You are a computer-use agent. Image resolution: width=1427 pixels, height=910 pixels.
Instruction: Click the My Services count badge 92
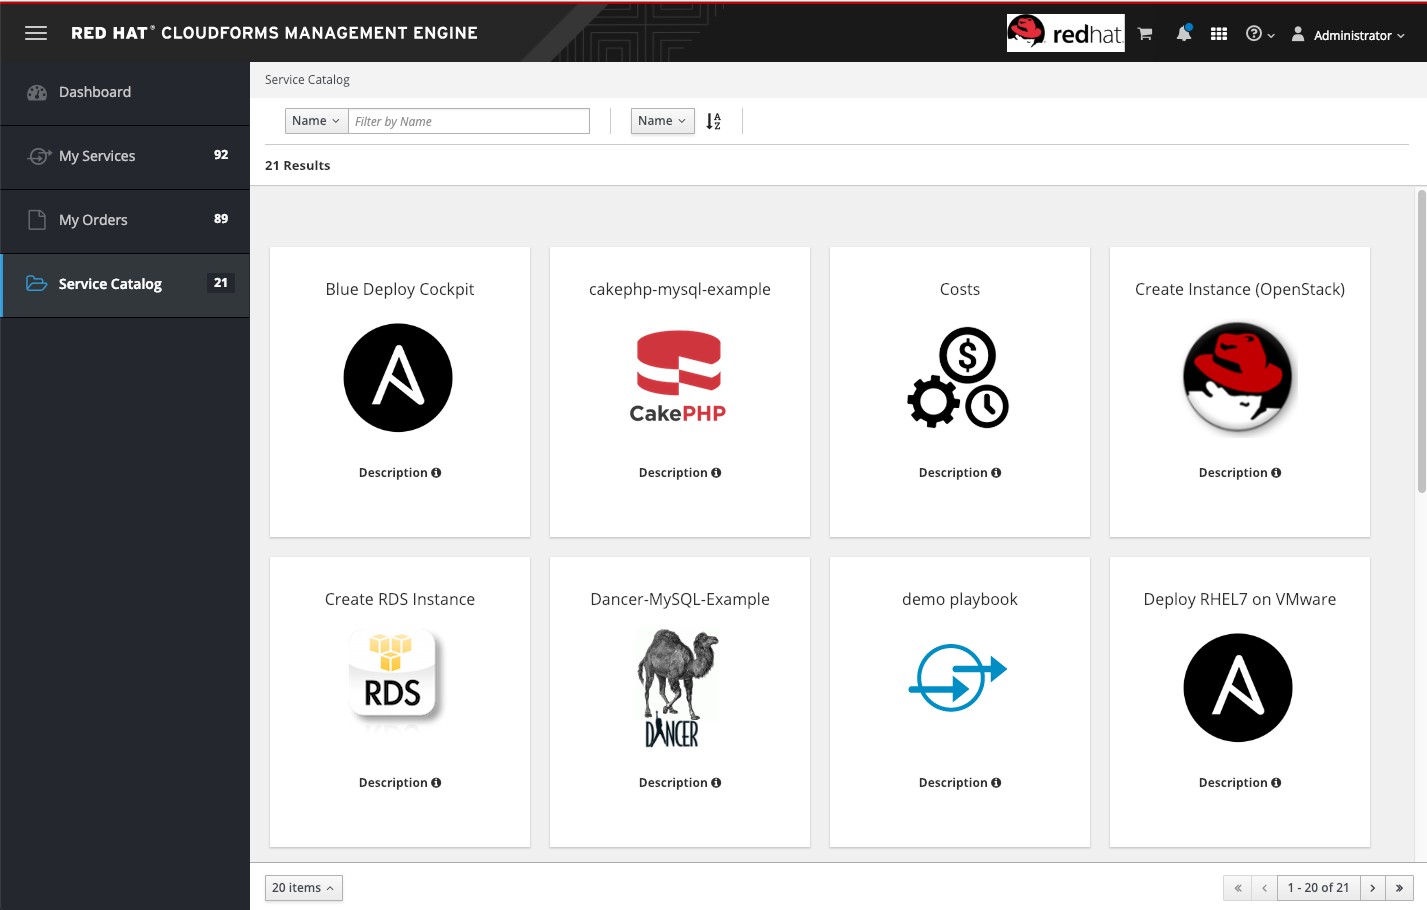221,155
